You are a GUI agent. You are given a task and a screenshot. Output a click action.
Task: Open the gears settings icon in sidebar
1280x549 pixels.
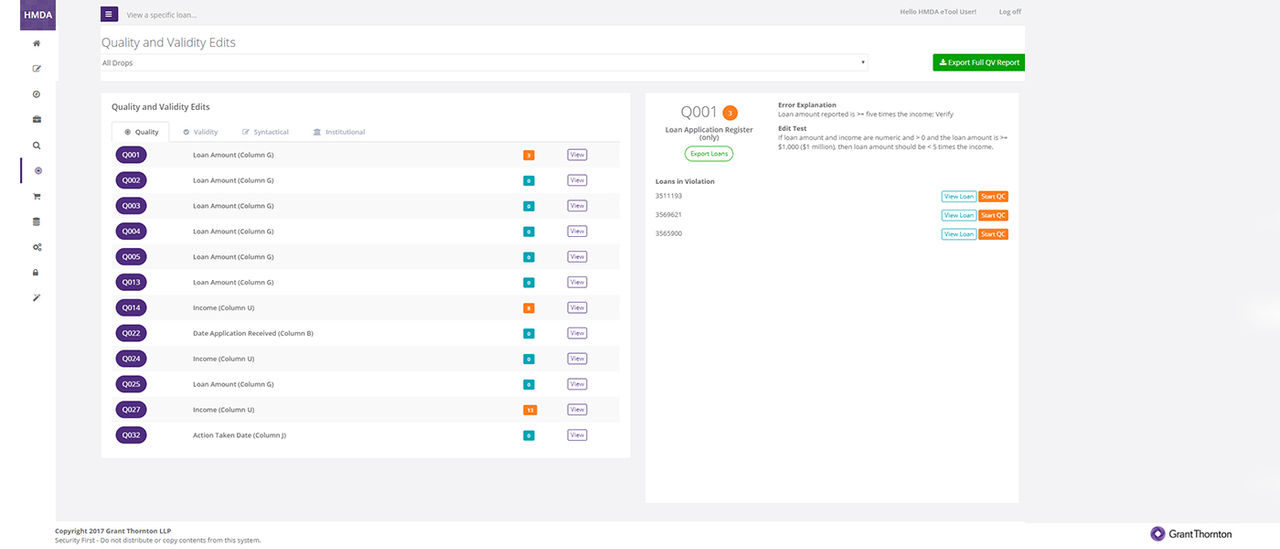(37, 247)
